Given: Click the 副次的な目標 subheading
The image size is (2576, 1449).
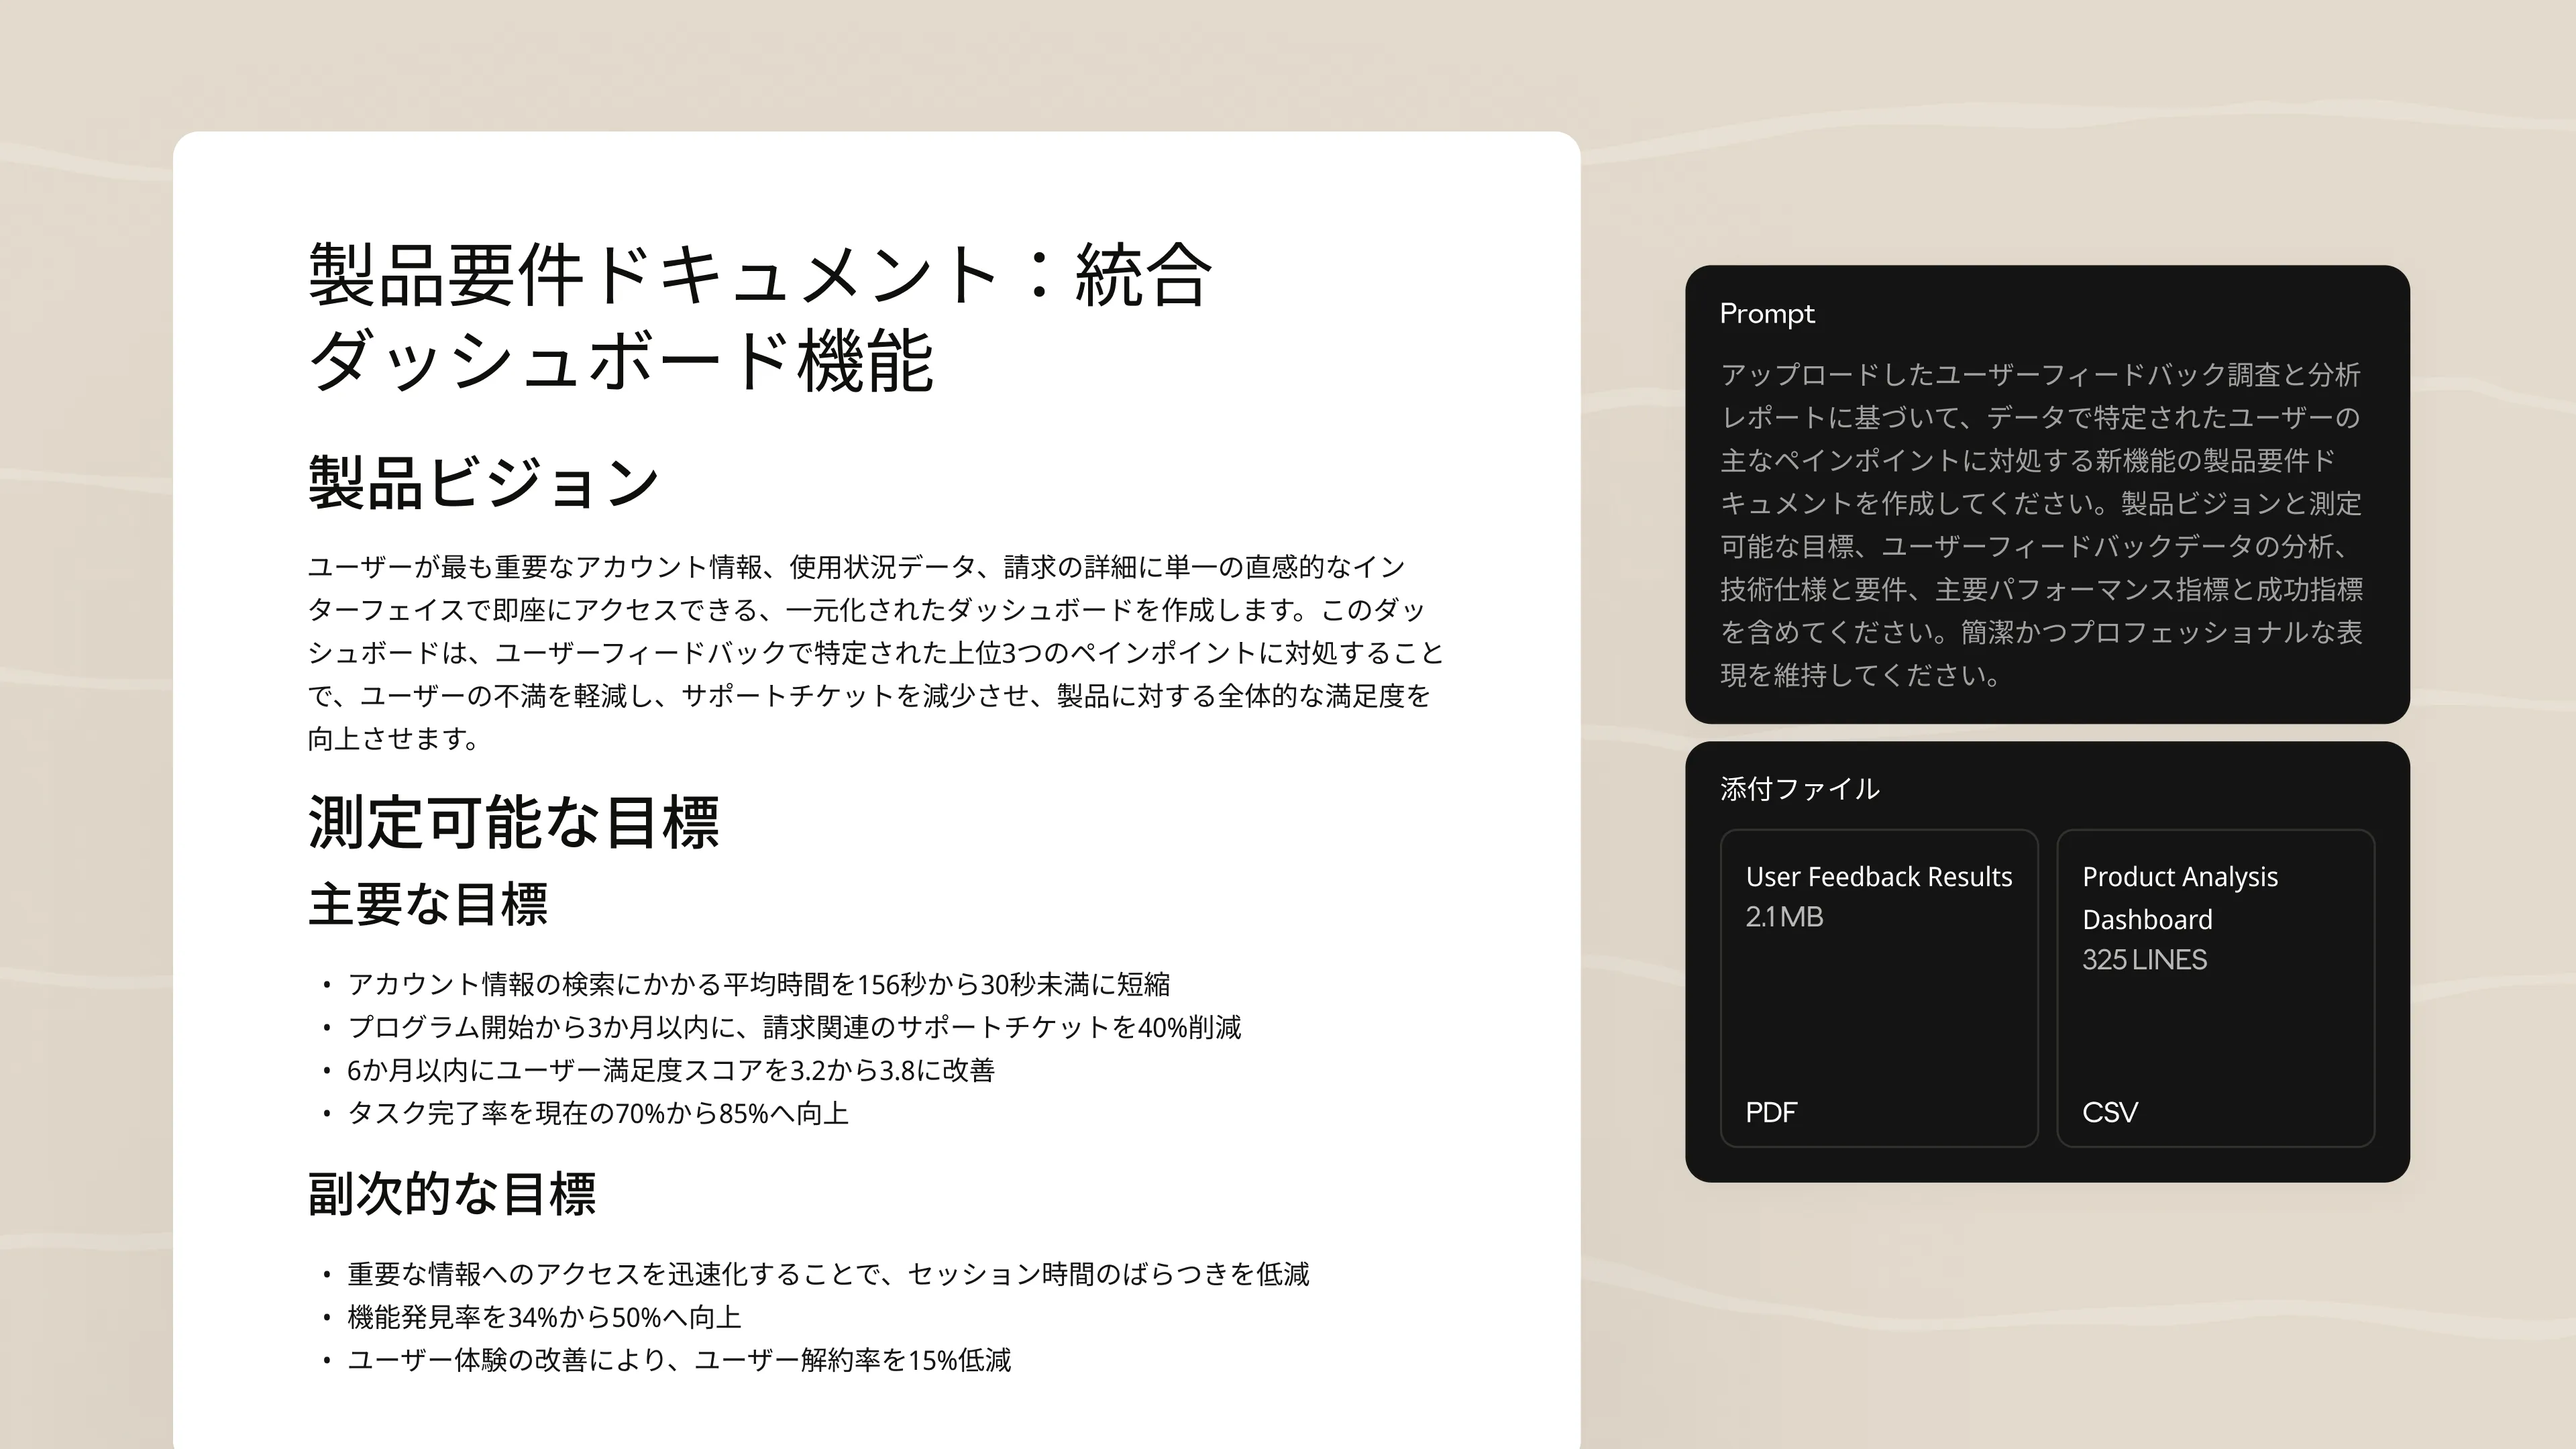Looking at the screenshot, I should tap(451, 1193).
